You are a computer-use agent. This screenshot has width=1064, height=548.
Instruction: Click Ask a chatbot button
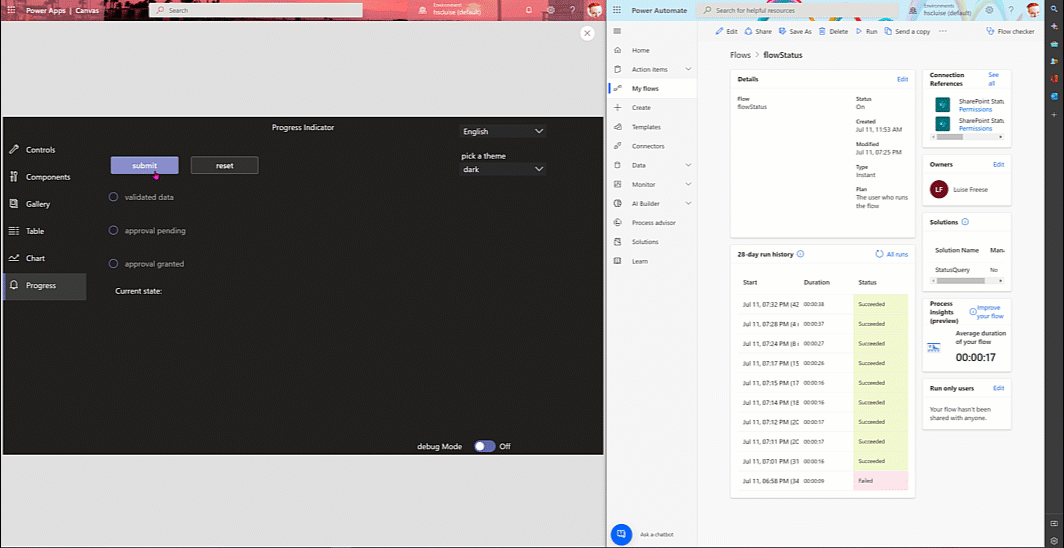(x=621, y=534)
